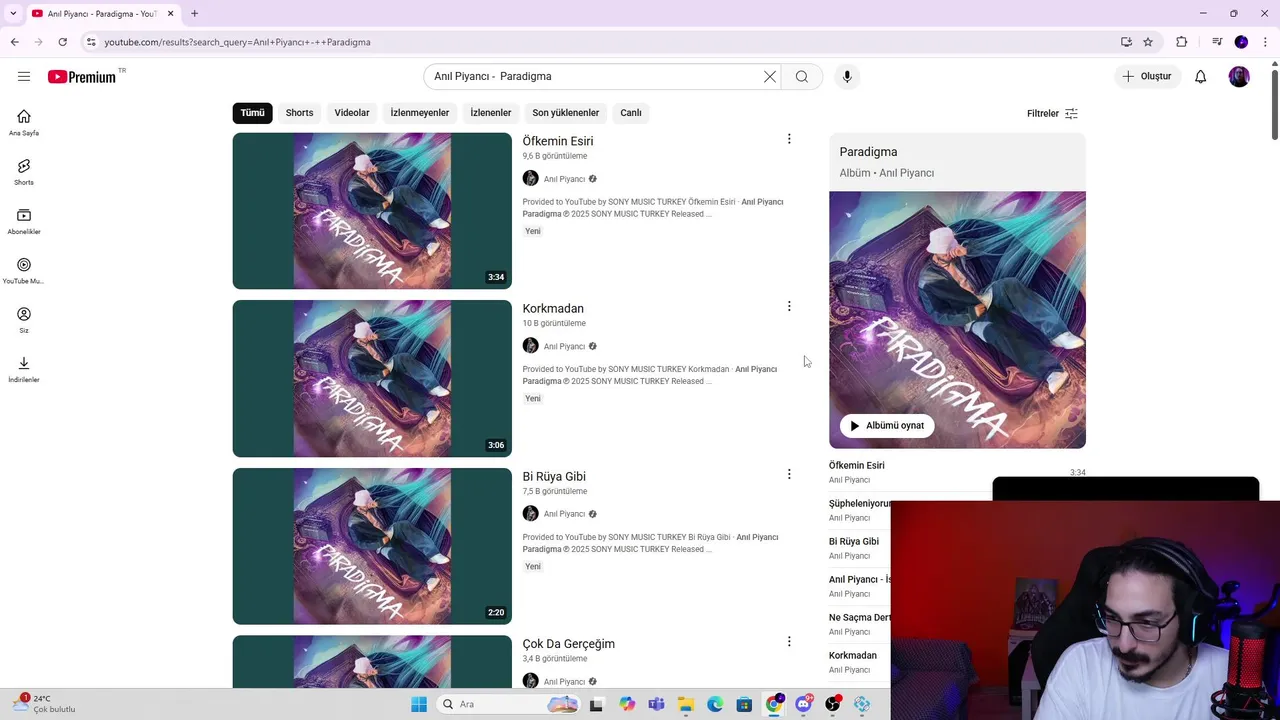View site information icon in address bar

tap(91, 42)
